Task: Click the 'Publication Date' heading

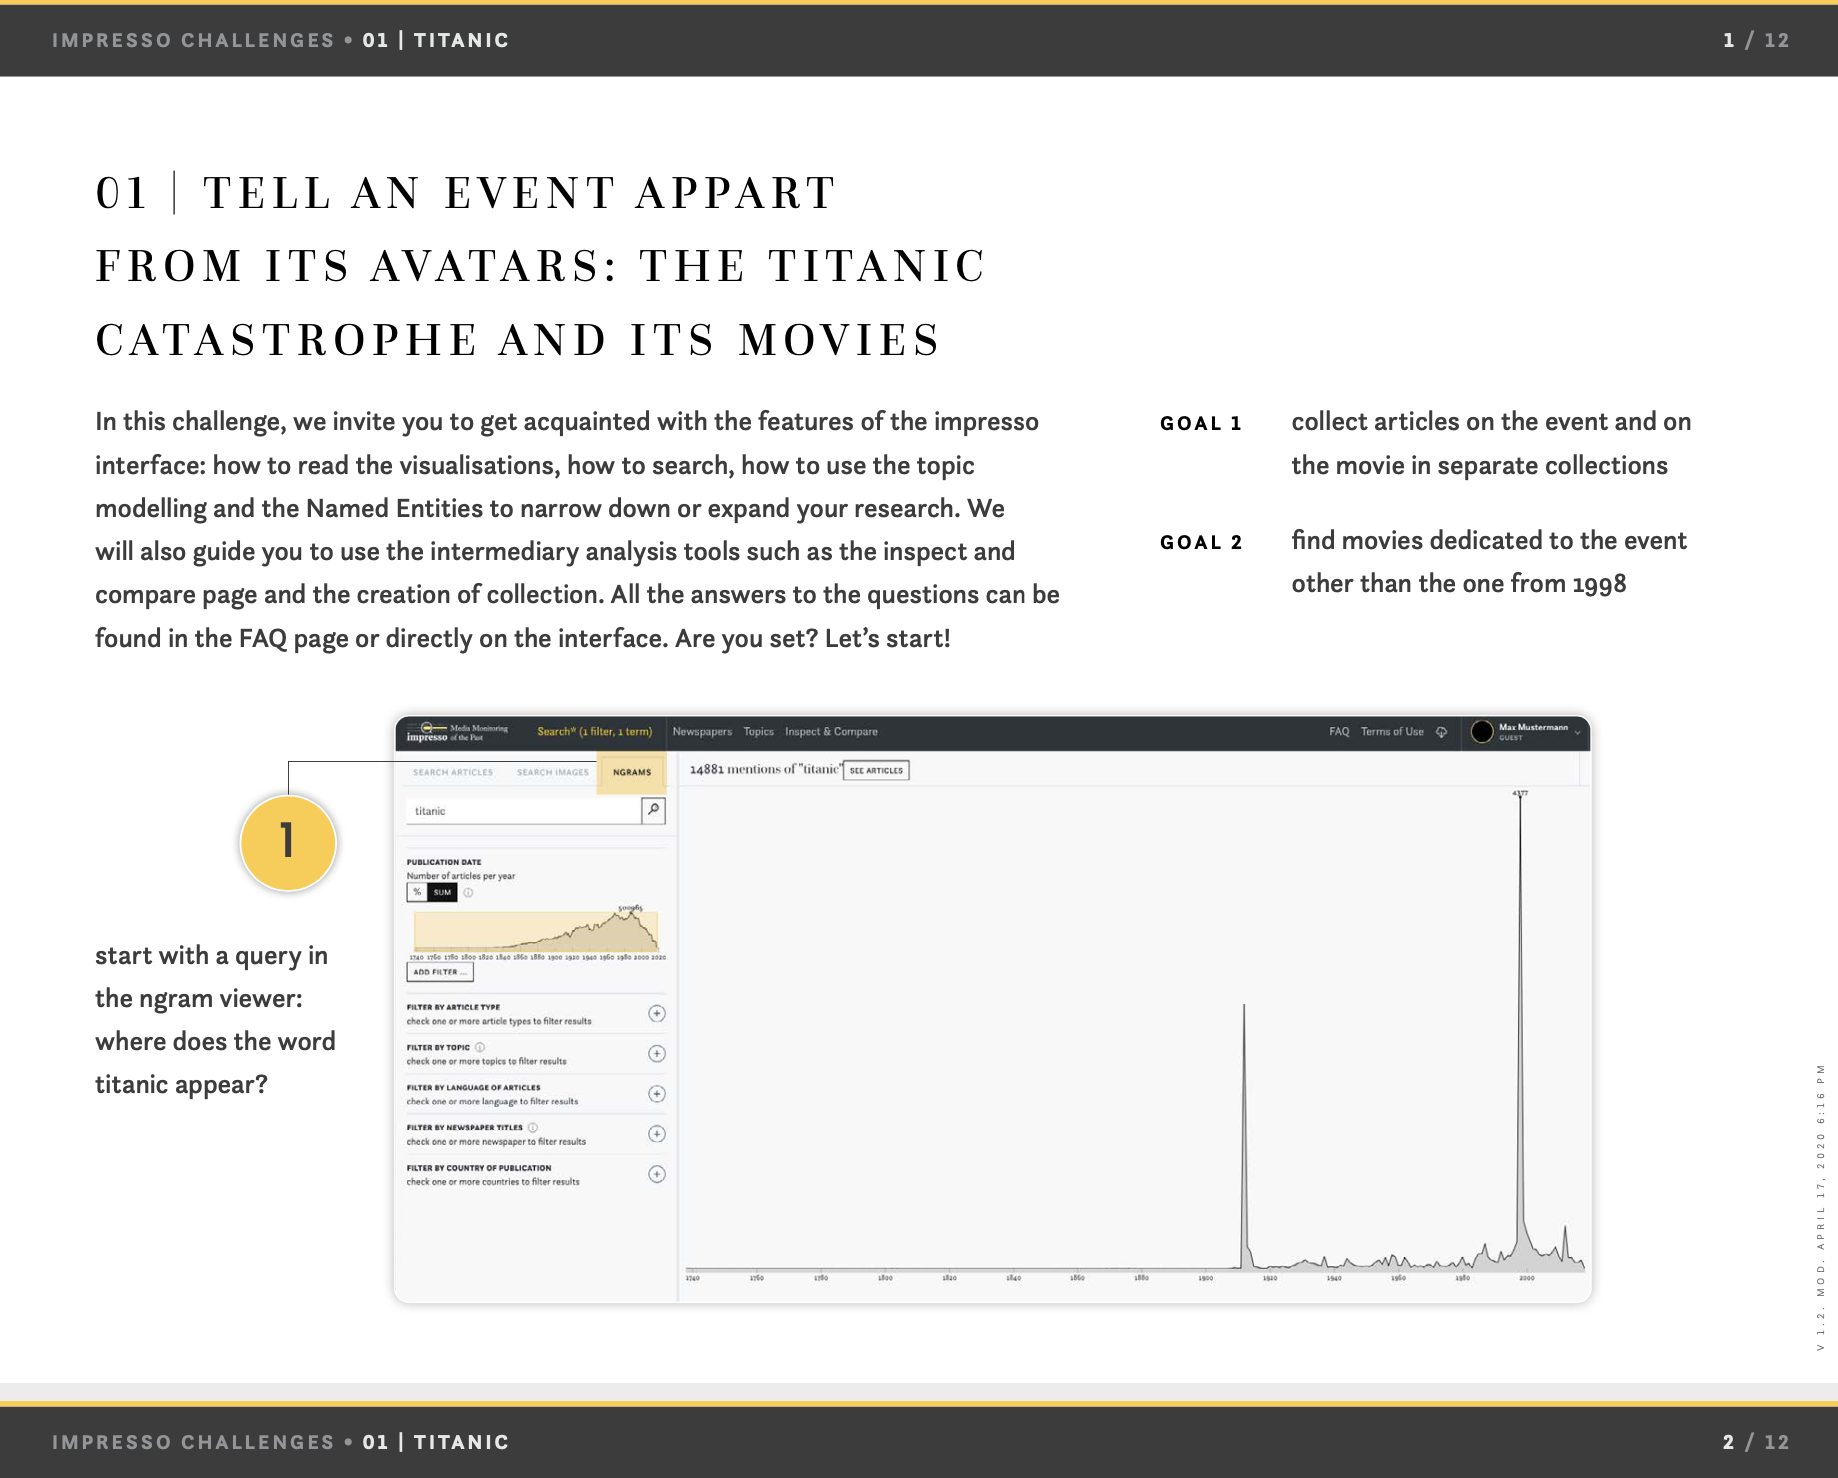Action: pos(444,862)
